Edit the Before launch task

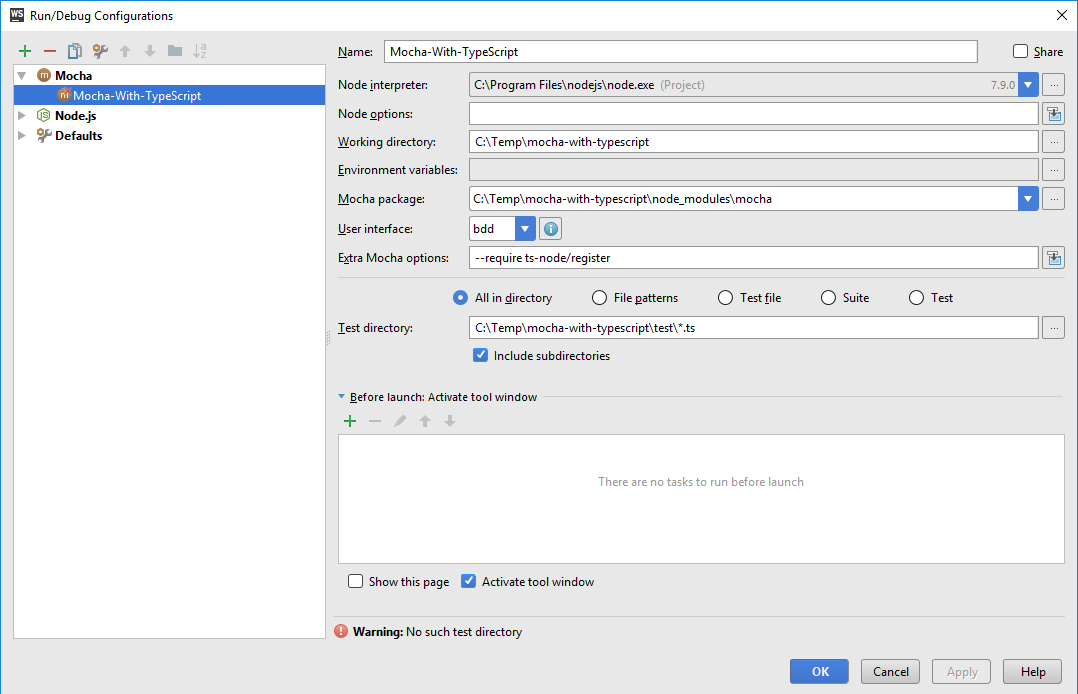click(x=399, y=421)
